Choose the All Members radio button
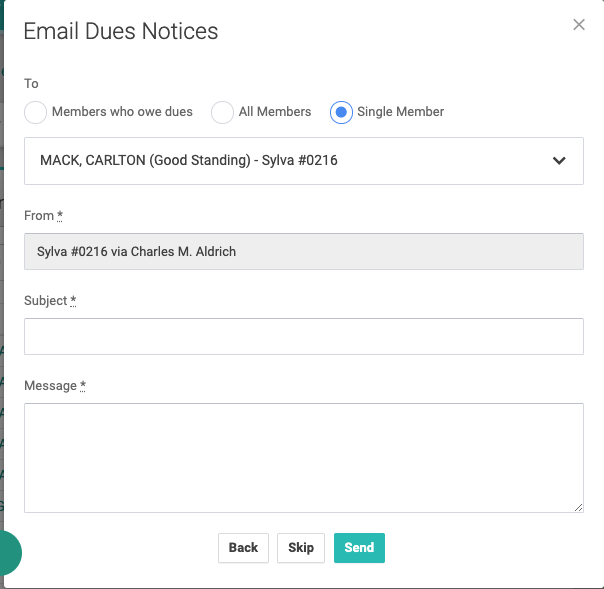 tap(222, 112)
